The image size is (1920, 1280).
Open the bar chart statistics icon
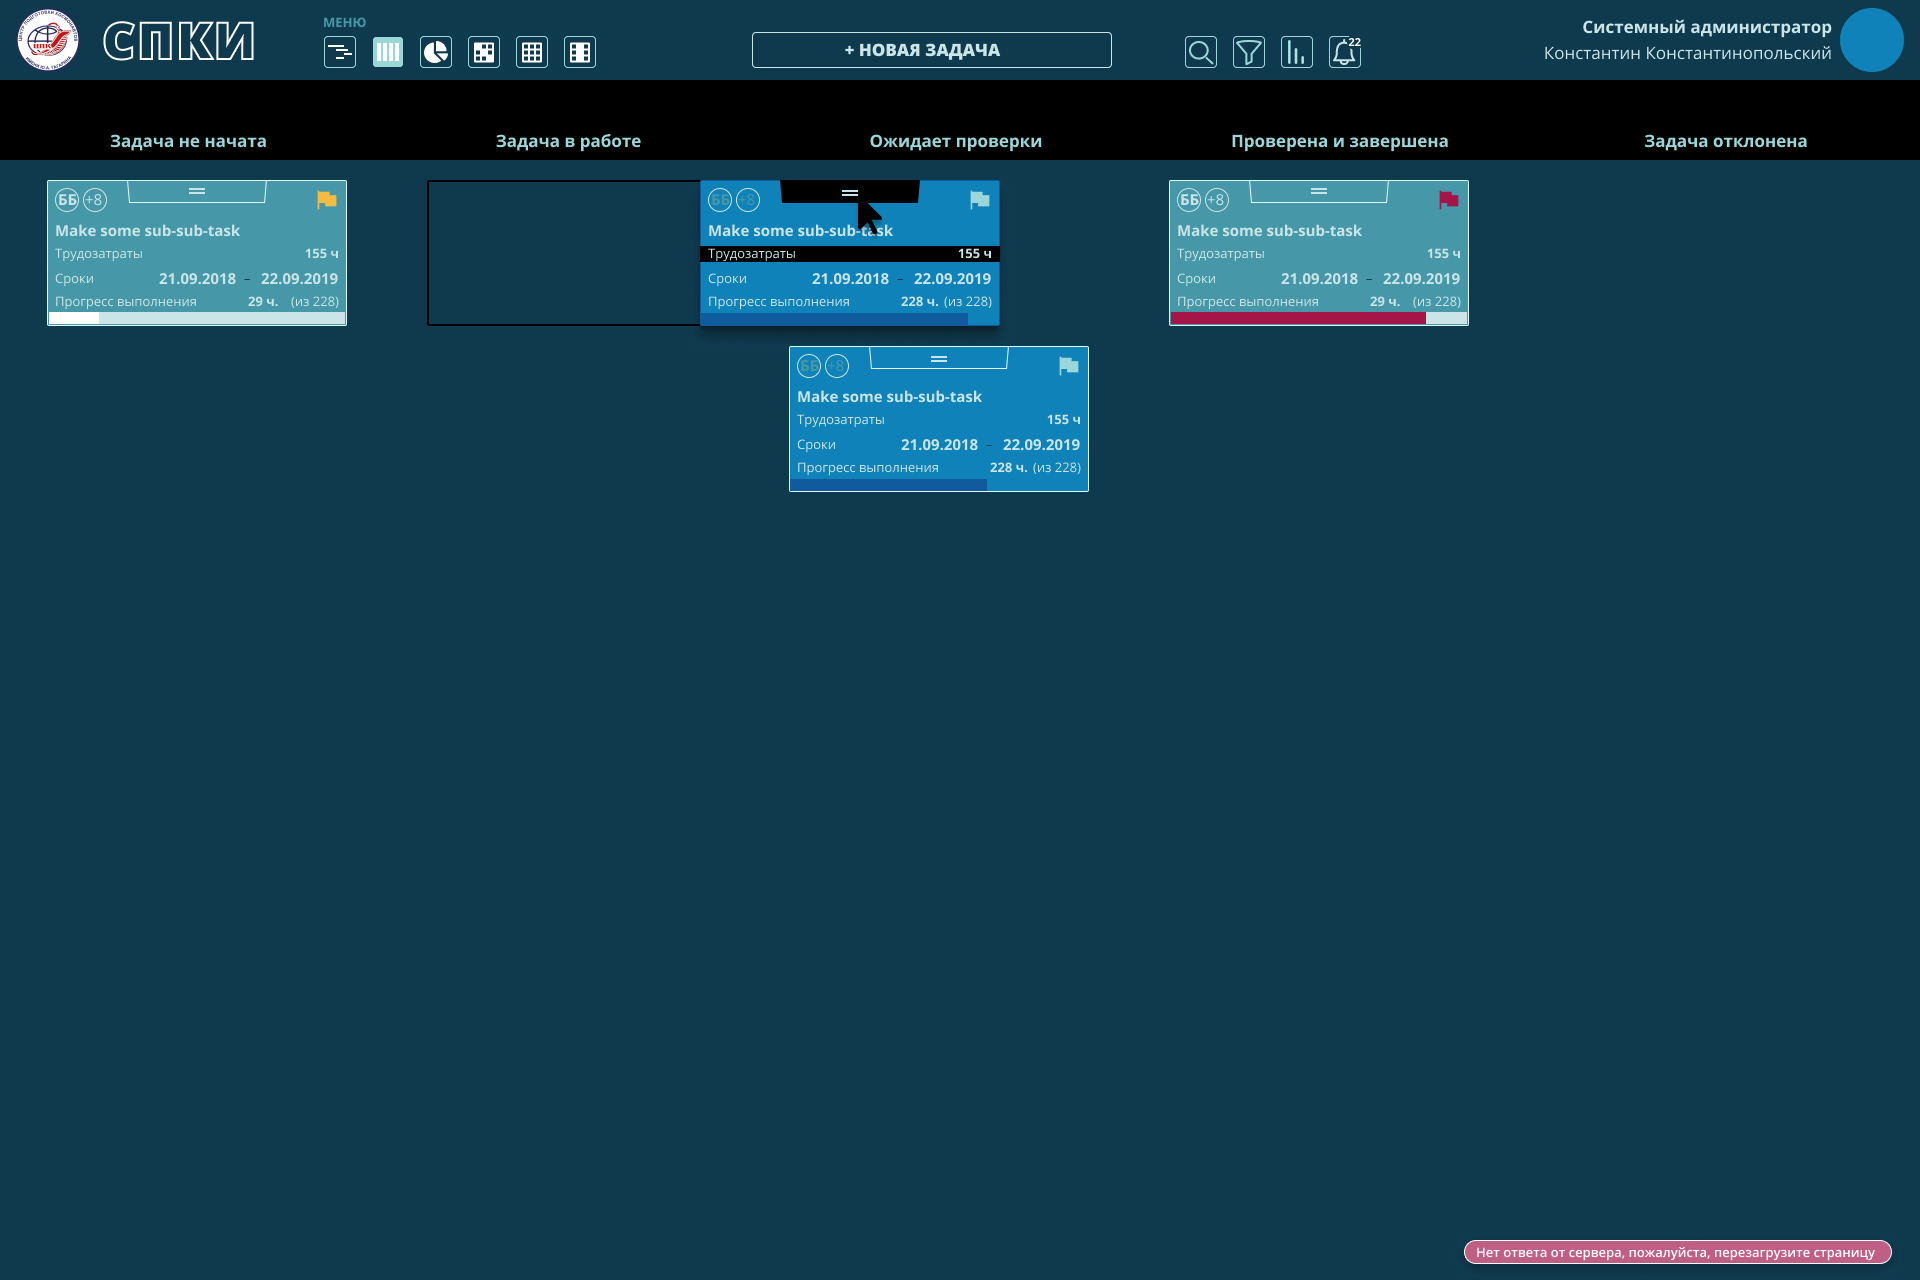tap(1297, 52)
